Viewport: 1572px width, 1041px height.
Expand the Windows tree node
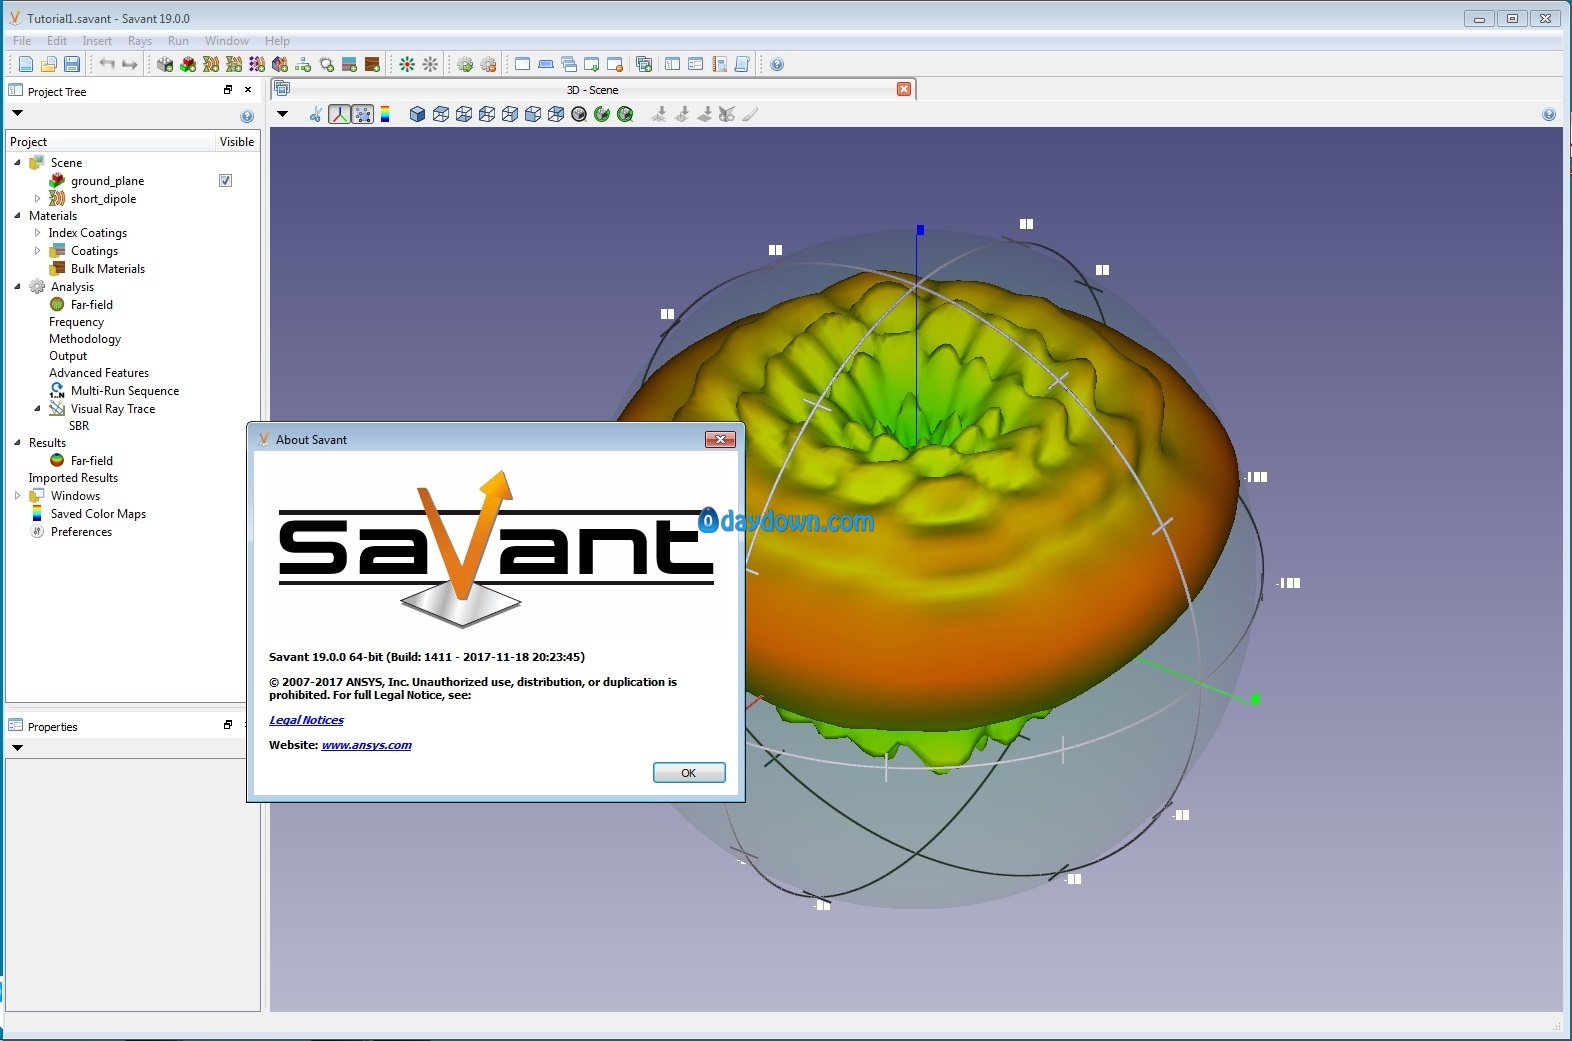click(x=17, y=496)
